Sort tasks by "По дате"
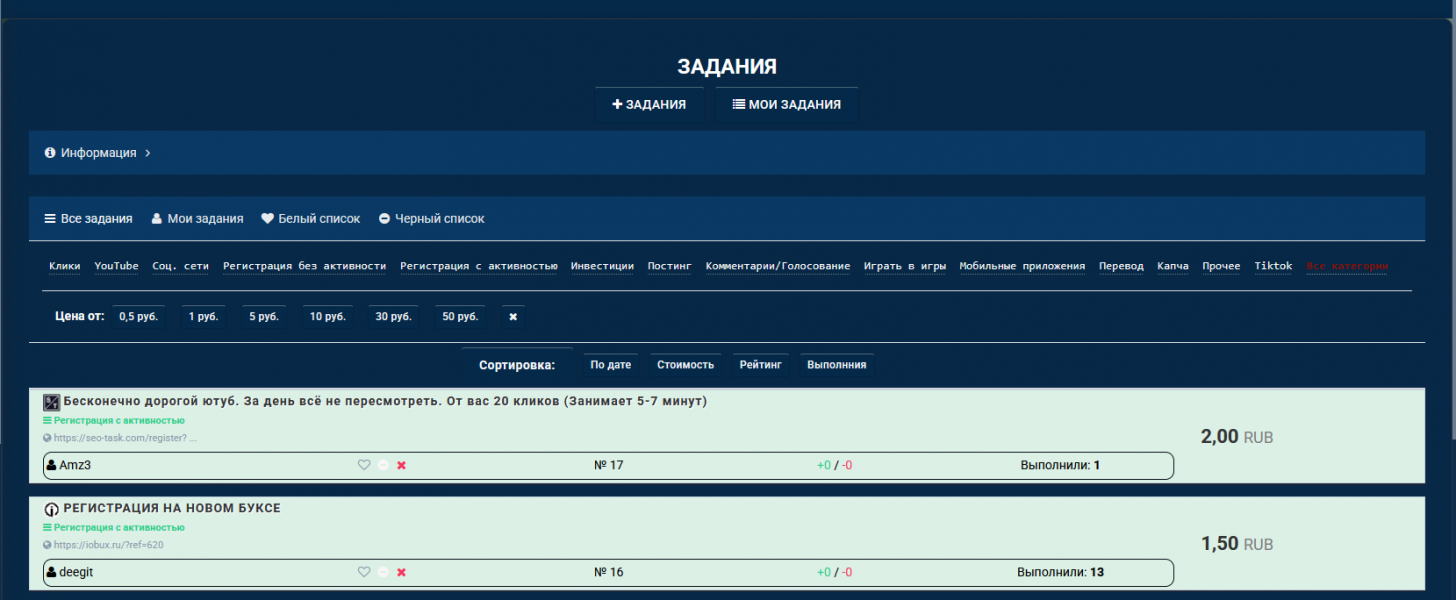This screenshot has height=600, width=1456. tap(610, 364)
